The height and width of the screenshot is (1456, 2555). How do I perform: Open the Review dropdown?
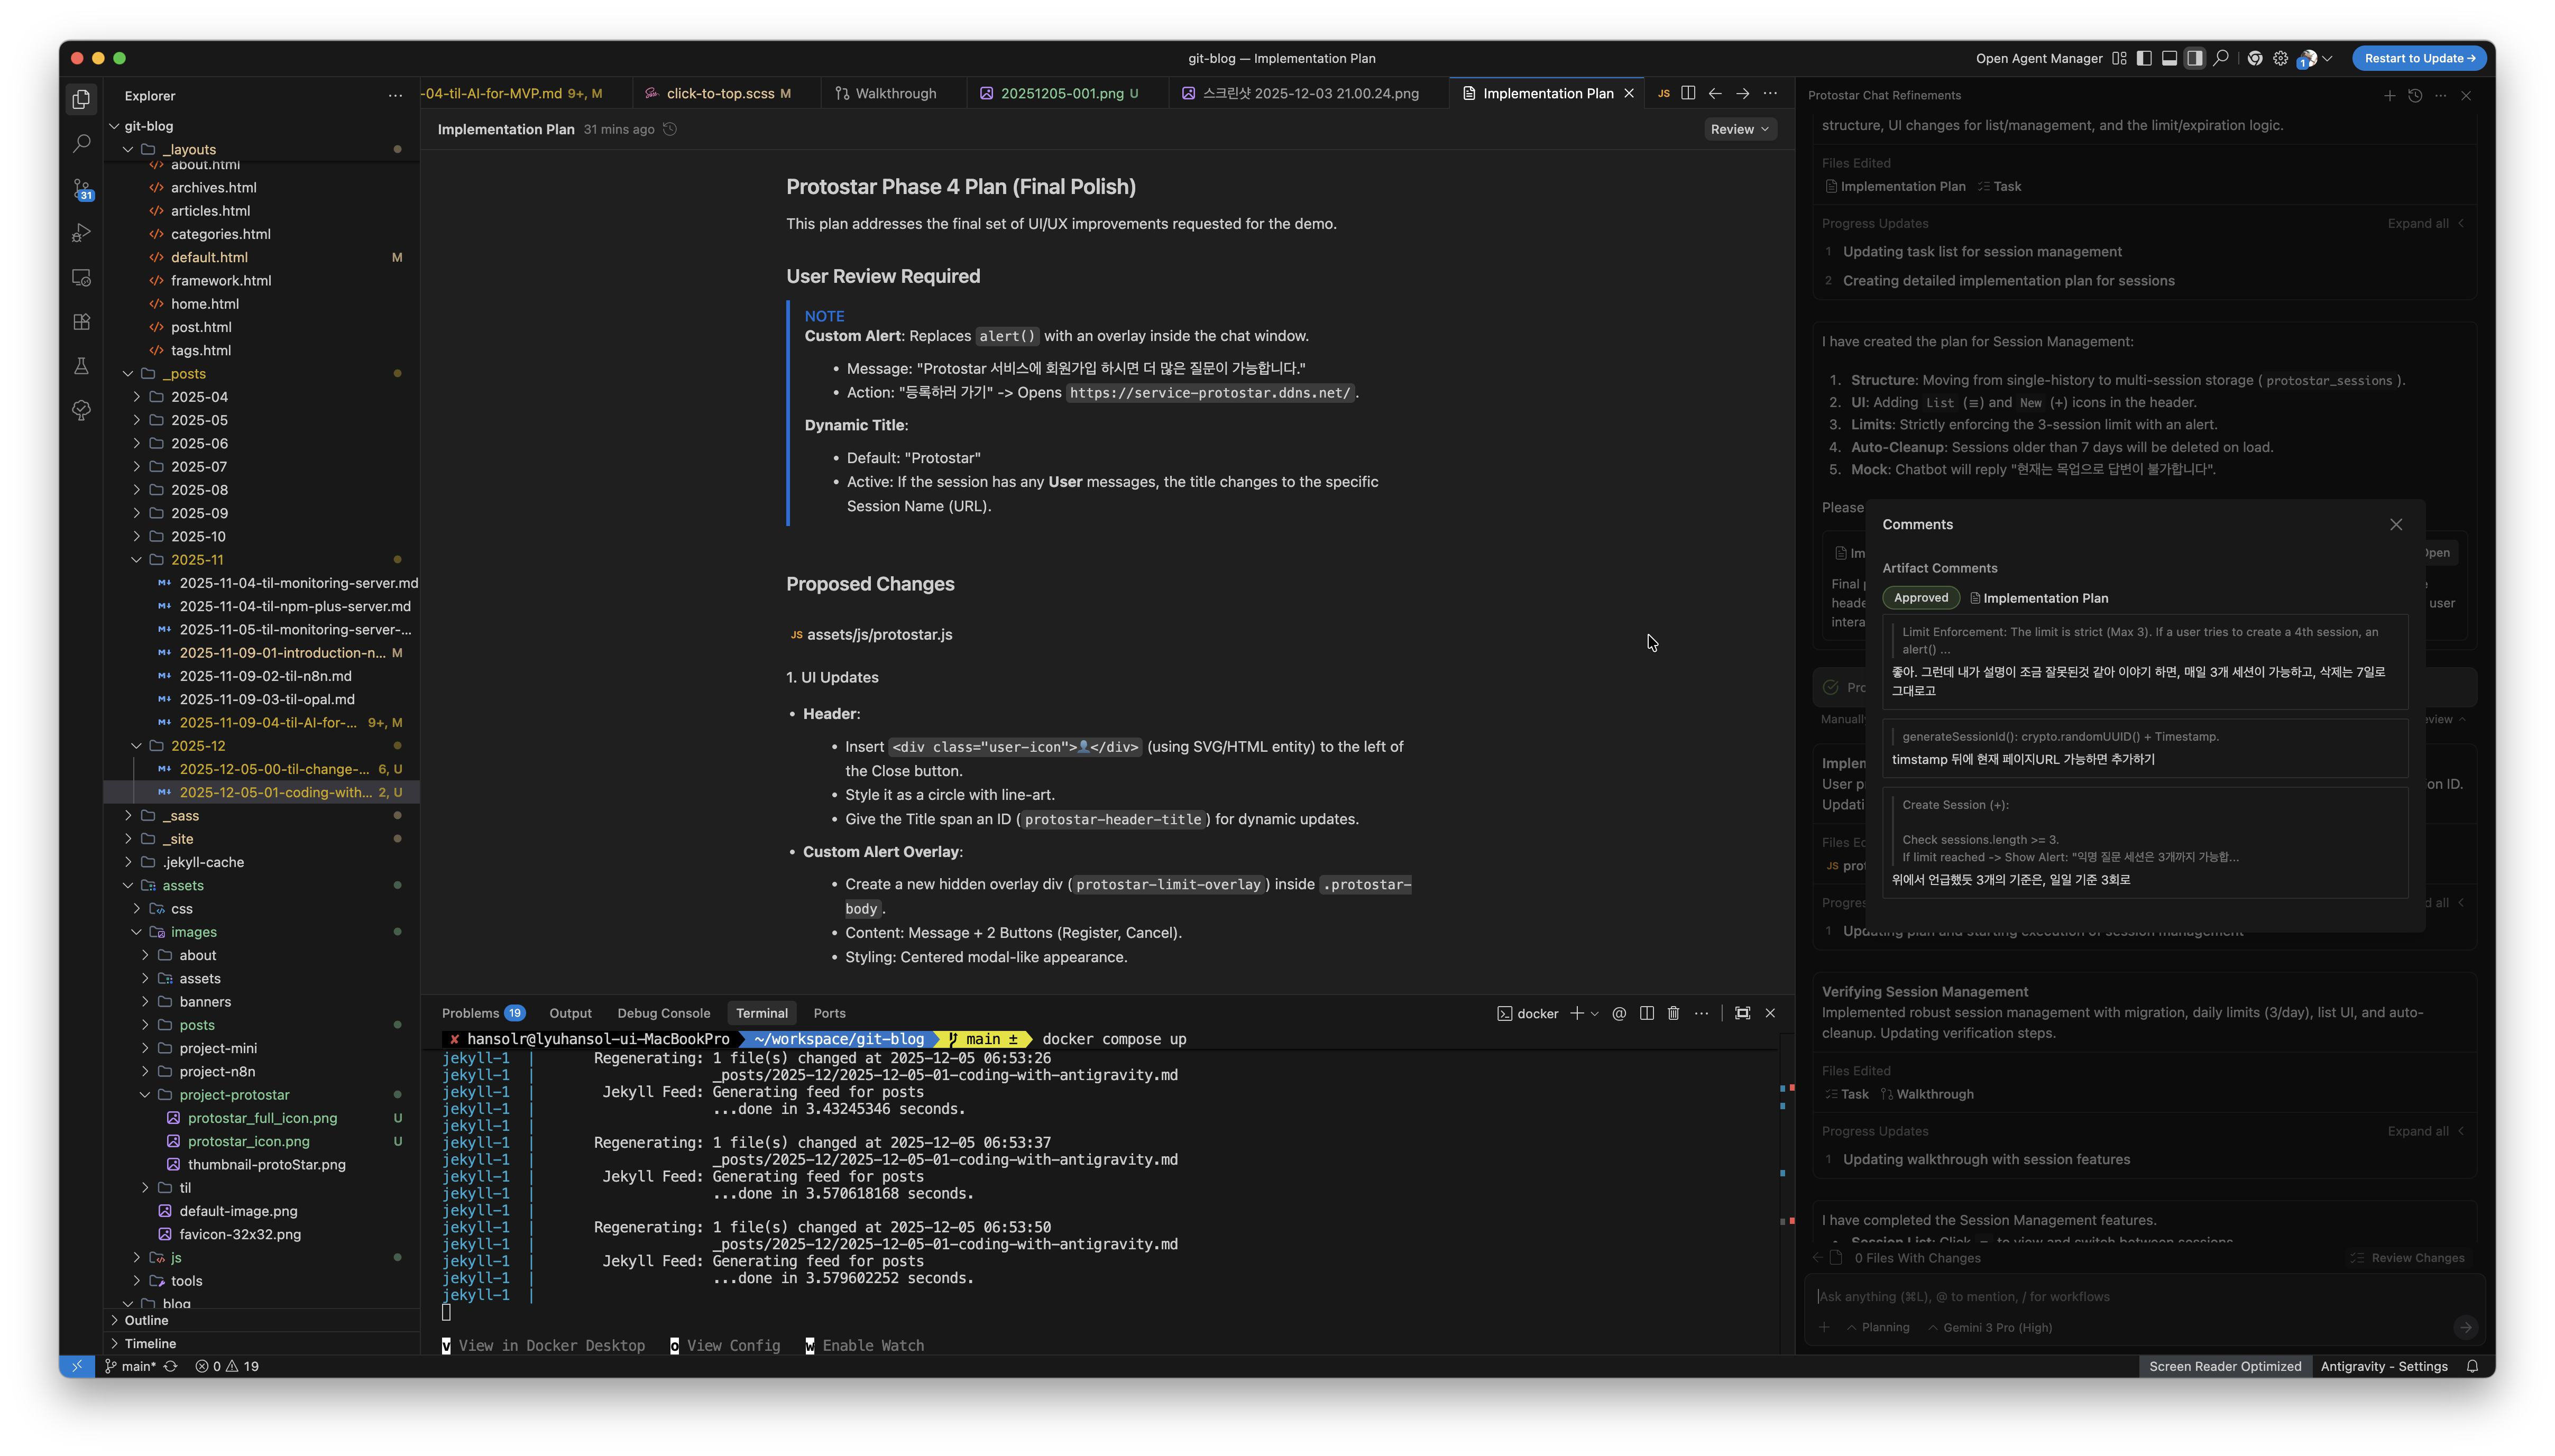1739,129
